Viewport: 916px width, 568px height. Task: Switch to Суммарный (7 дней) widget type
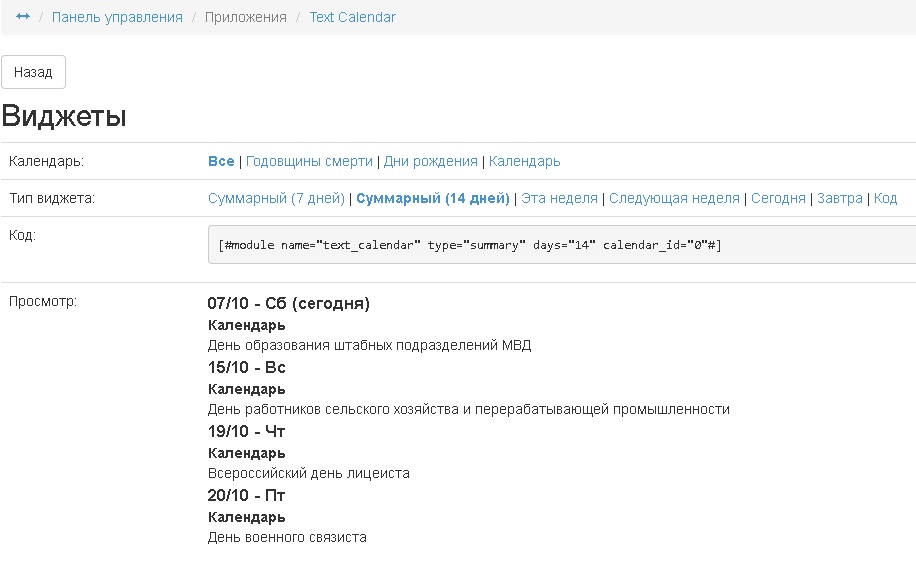tap(276, 198)
